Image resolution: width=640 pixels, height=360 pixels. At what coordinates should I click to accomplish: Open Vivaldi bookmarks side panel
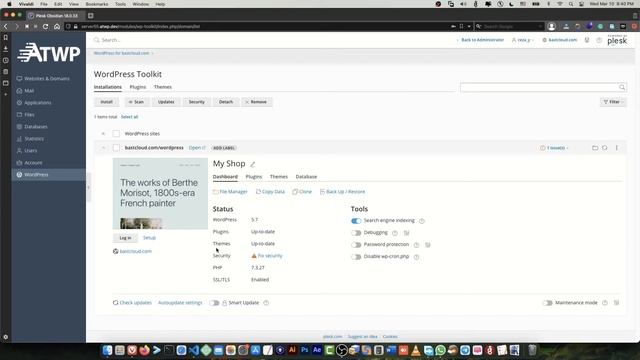(6, 38)
